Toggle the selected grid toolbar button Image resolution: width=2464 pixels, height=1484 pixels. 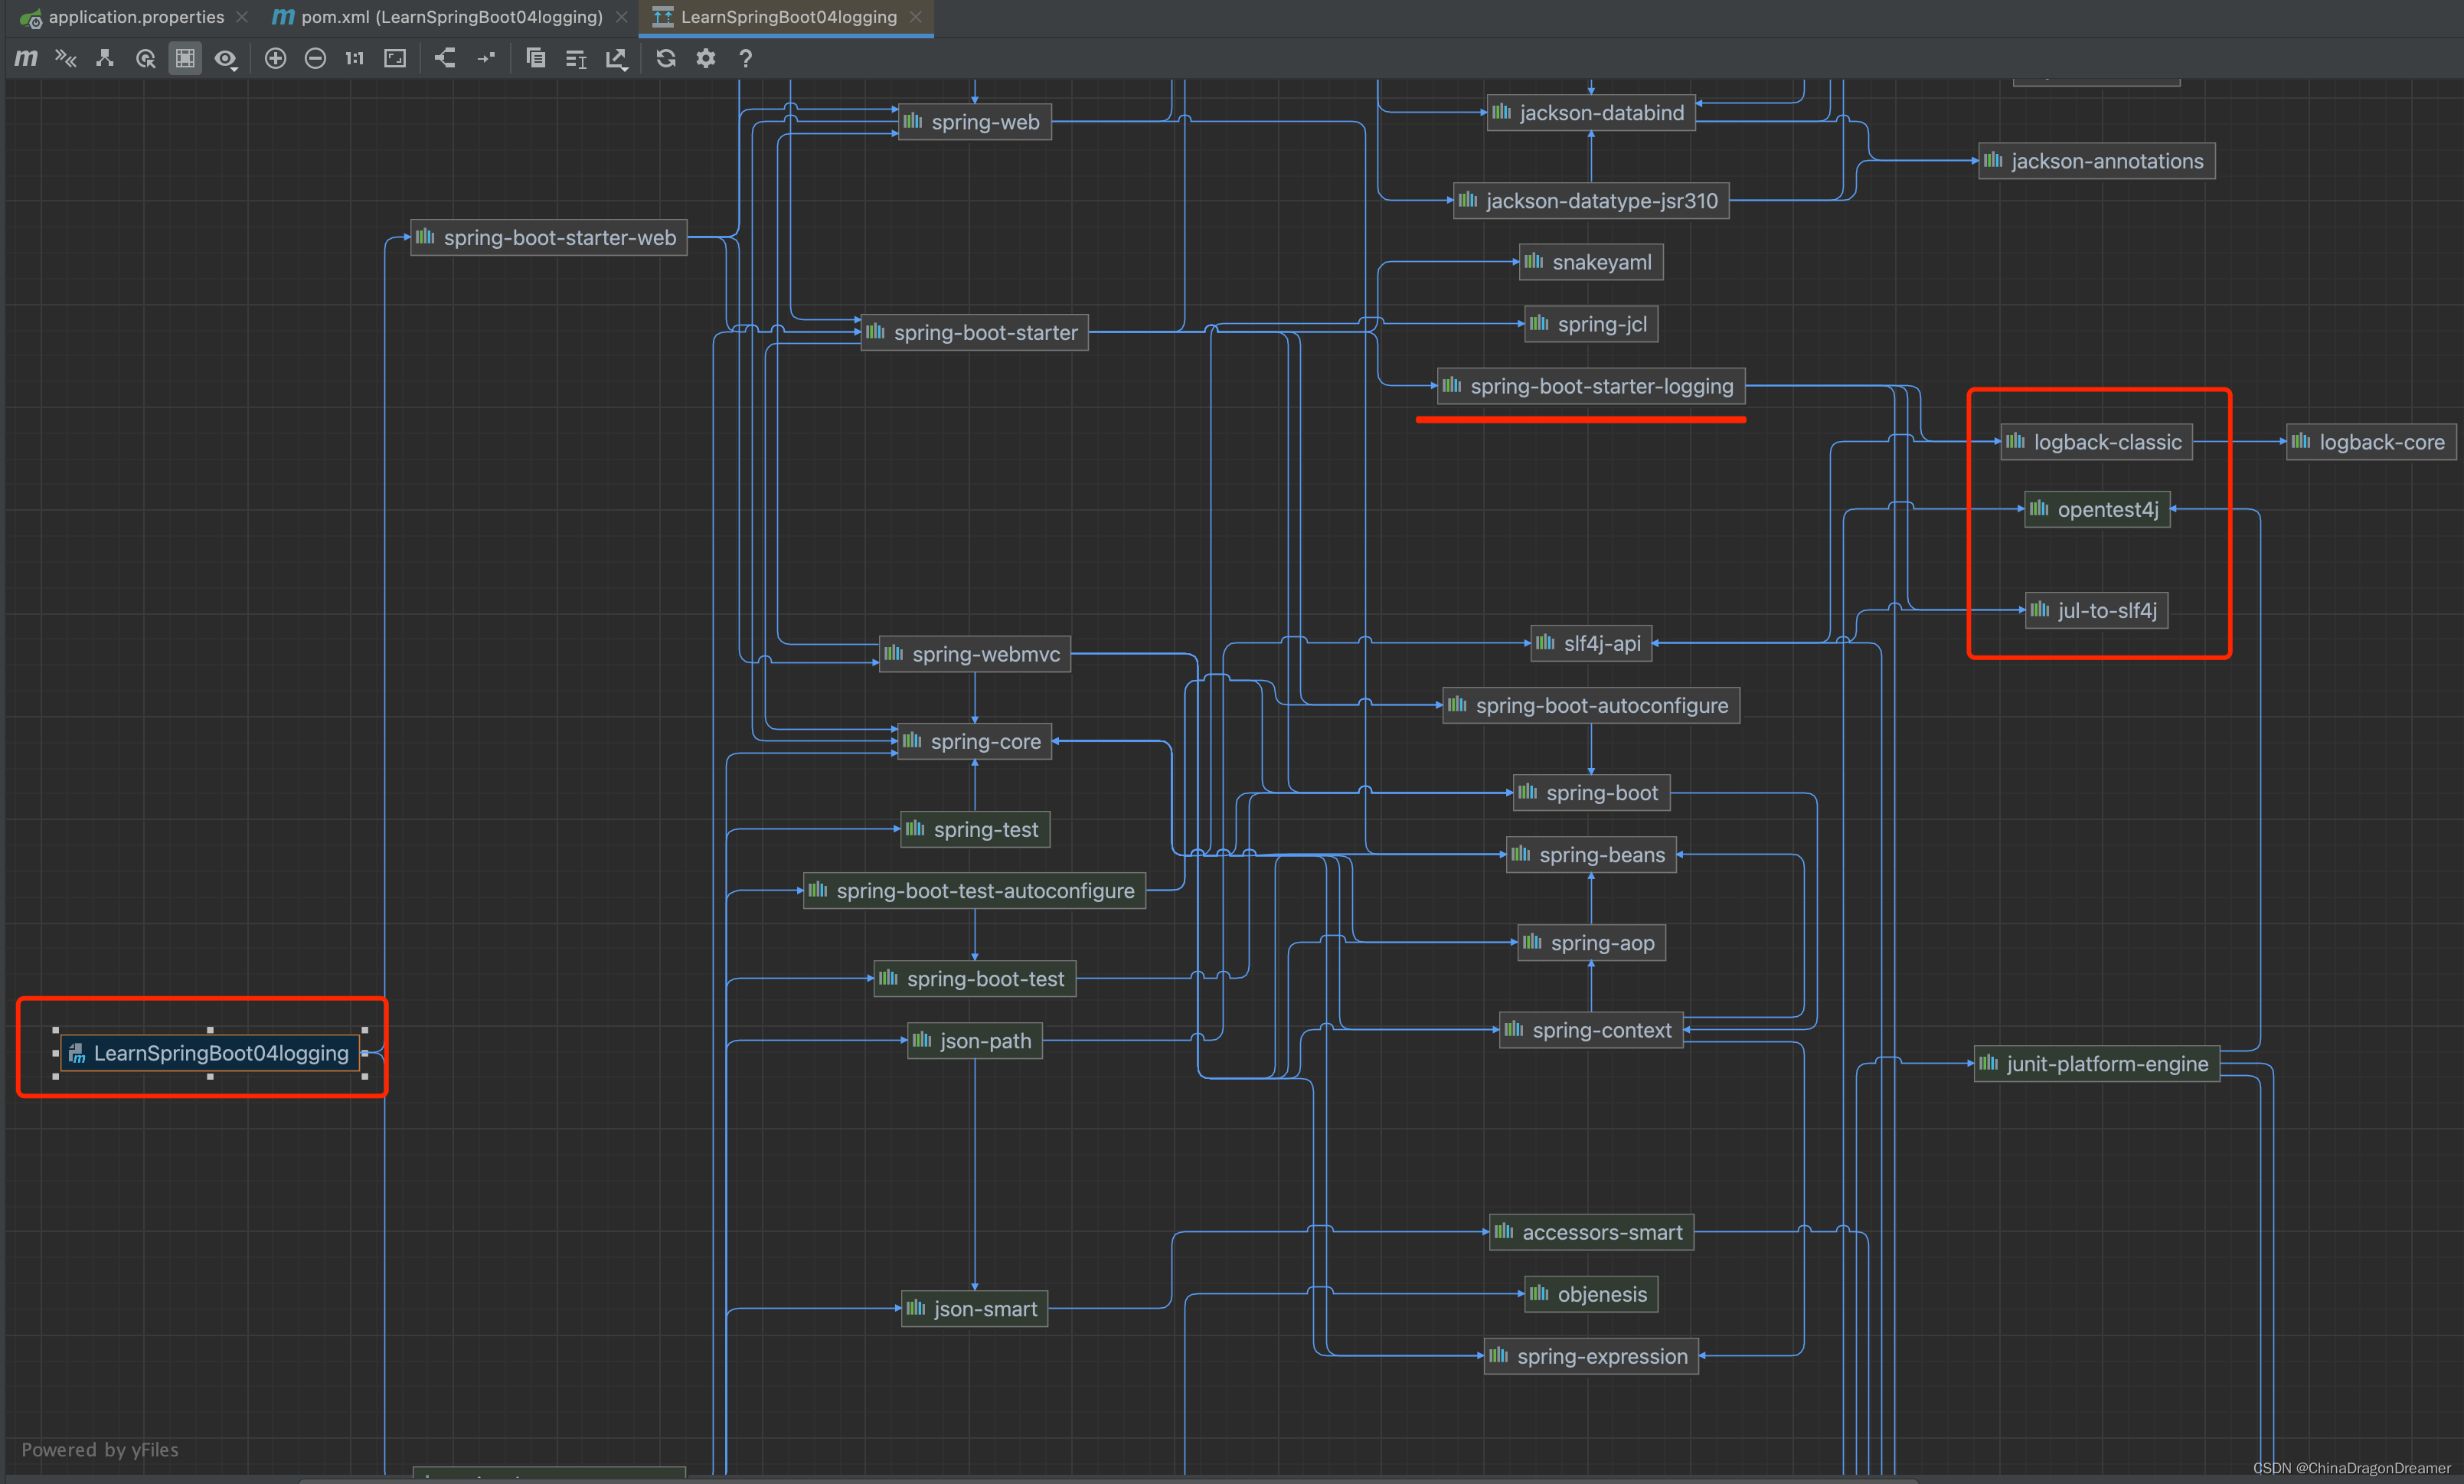coord(185,58)
